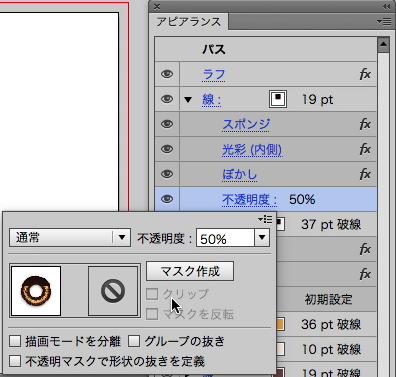
Task: Click the 線: stroke link
Action: coord(211,100)
